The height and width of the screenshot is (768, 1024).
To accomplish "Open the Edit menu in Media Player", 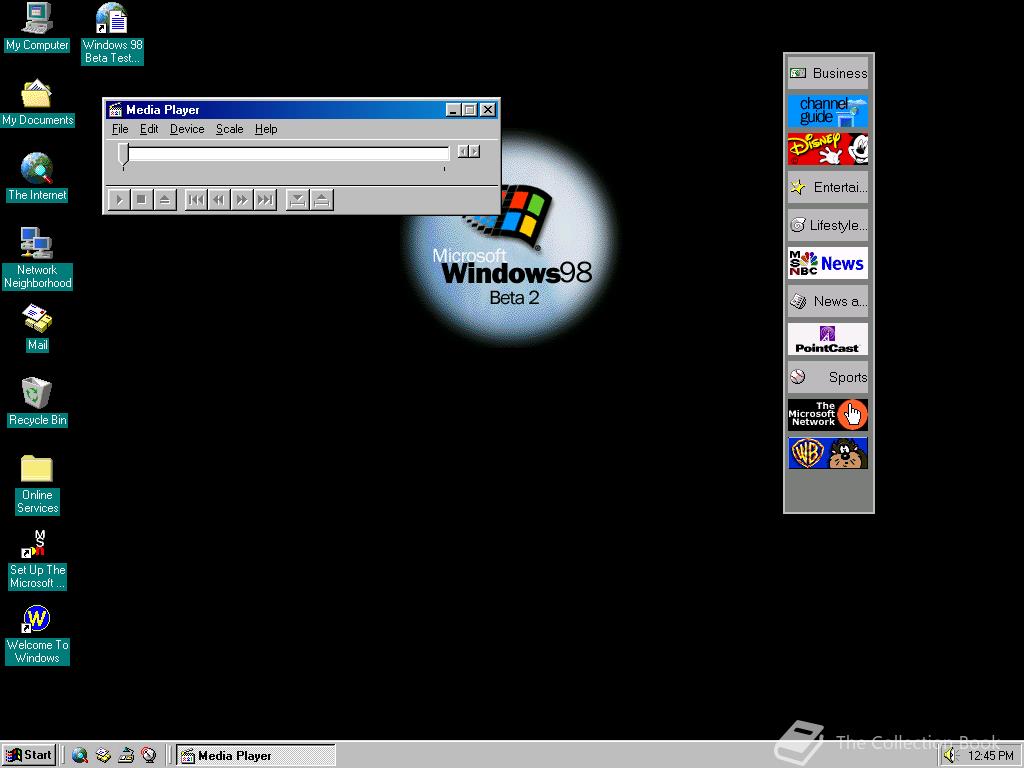I will coord(149,129).
